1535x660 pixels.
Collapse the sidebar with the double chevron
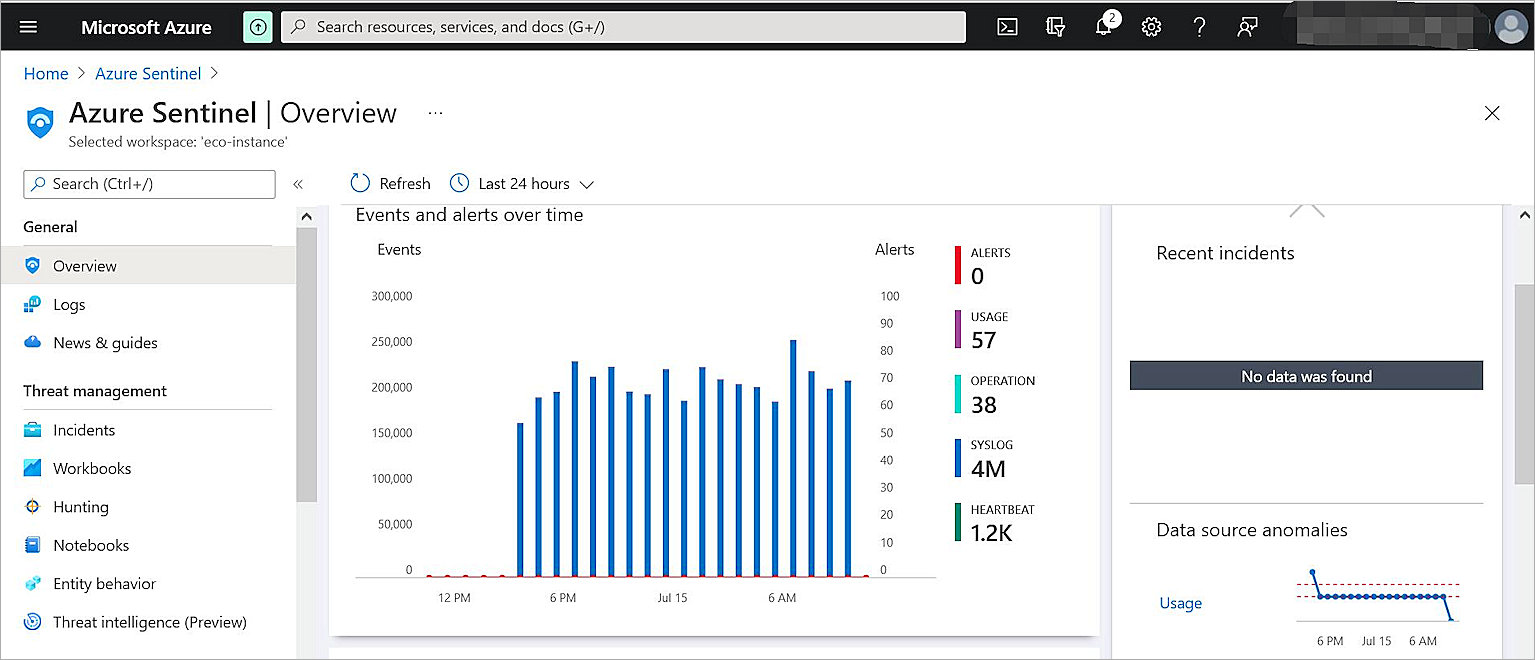pos(297,183)
